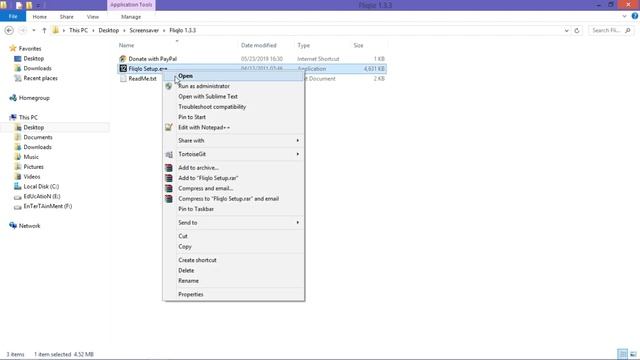Click Troubleshoot compatibility
Image resolution: width=640 pixels, height=360 pixels.
[x=233, y=107]
